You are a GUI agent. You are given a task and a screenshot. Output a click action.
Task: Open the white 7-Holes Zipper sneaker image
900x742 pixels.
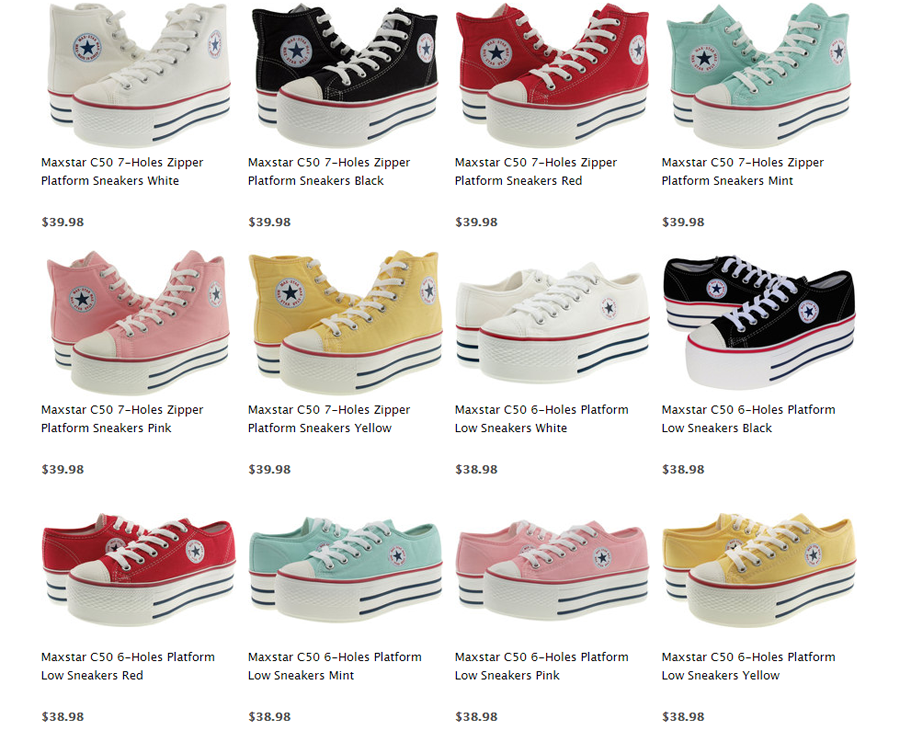[x=139, y=75]
